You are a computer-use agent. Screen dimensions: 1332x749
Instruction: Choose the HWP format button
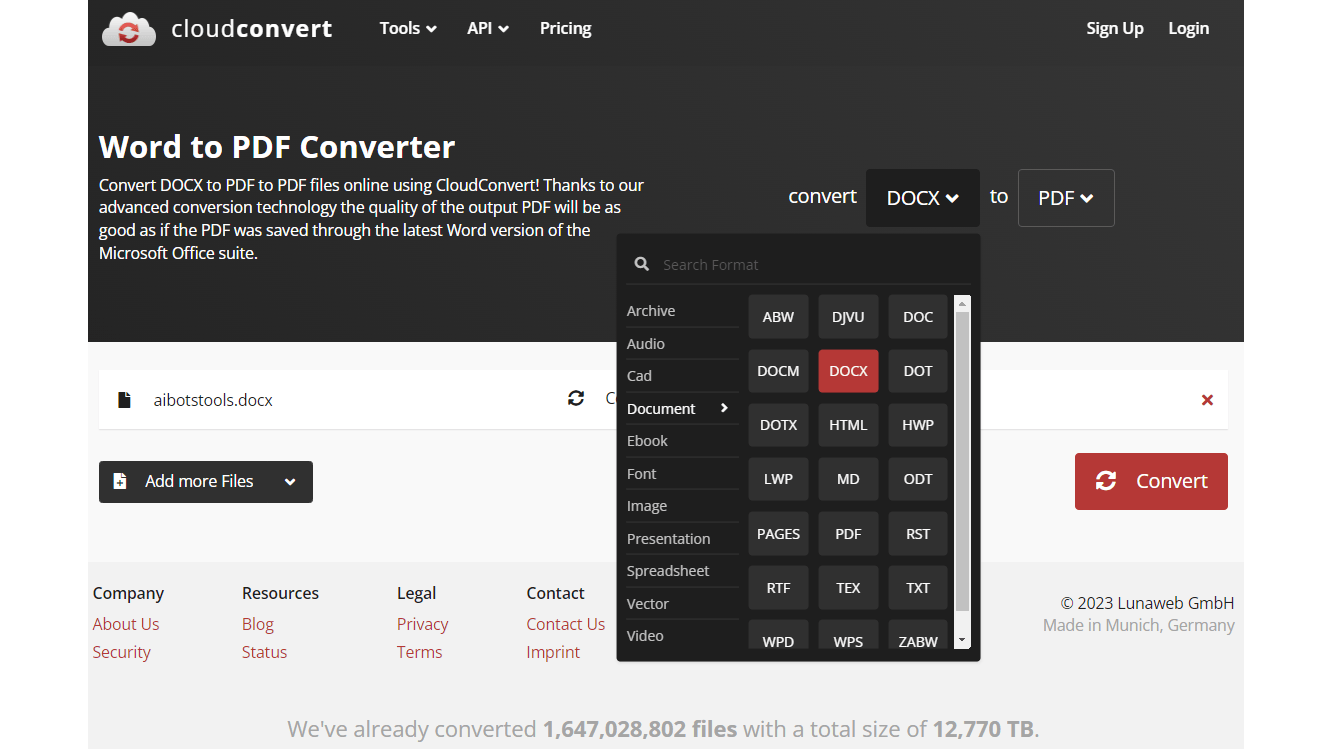918,425
